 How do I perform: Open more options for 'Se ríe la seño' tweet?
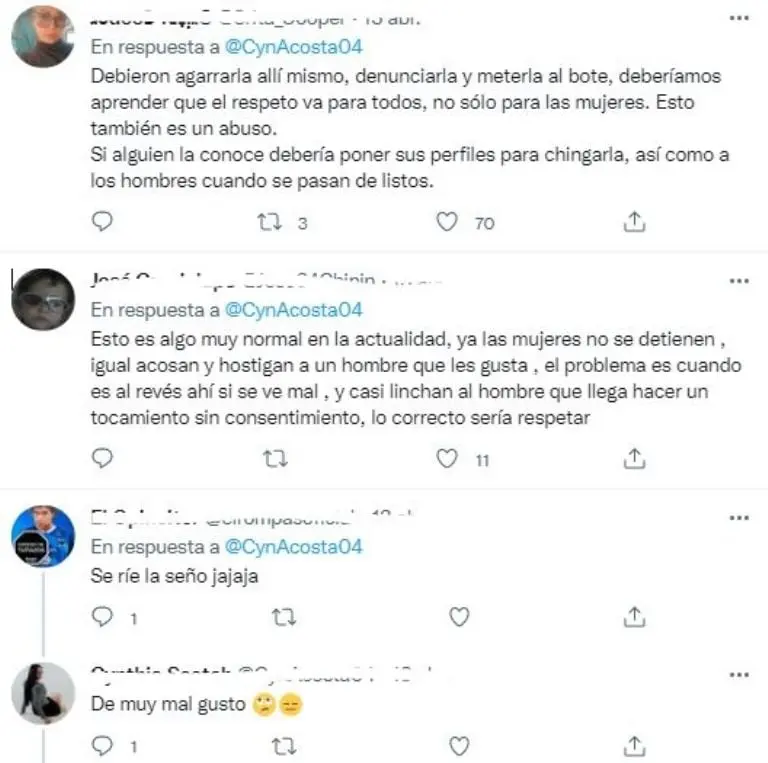(739, 518)
